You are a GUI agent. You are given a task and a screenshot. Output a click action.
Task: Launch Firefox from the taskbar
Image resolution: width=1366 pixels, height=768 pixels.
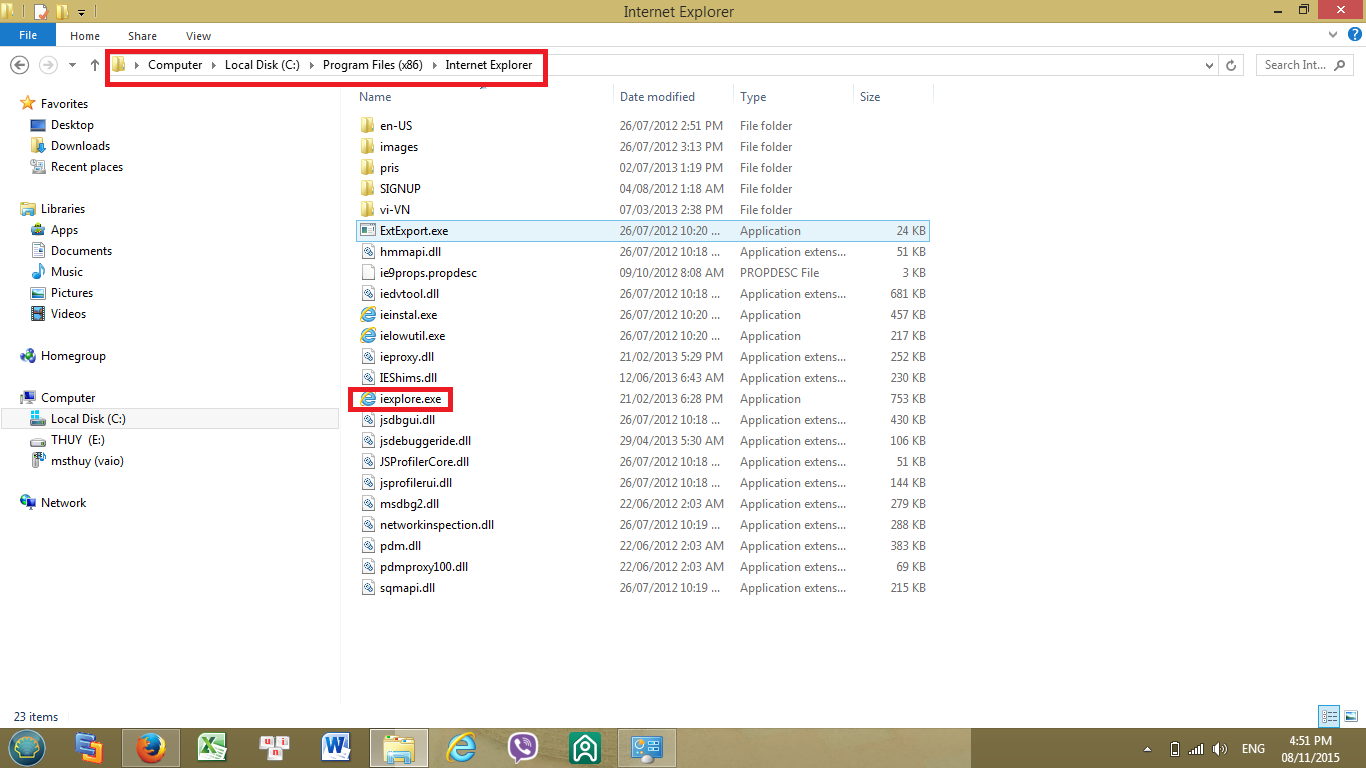click(x=150, y=747)
